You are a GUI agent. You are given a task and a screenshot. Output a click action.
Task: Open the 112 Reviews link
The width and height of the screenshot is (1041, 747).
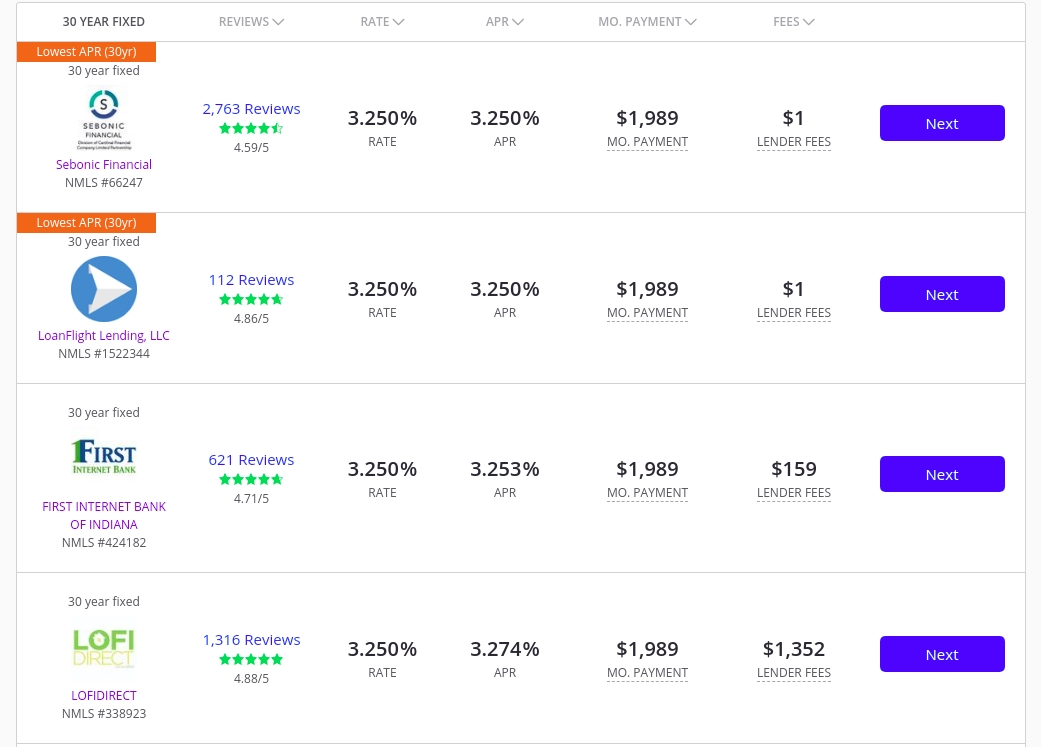coord(251,280)
